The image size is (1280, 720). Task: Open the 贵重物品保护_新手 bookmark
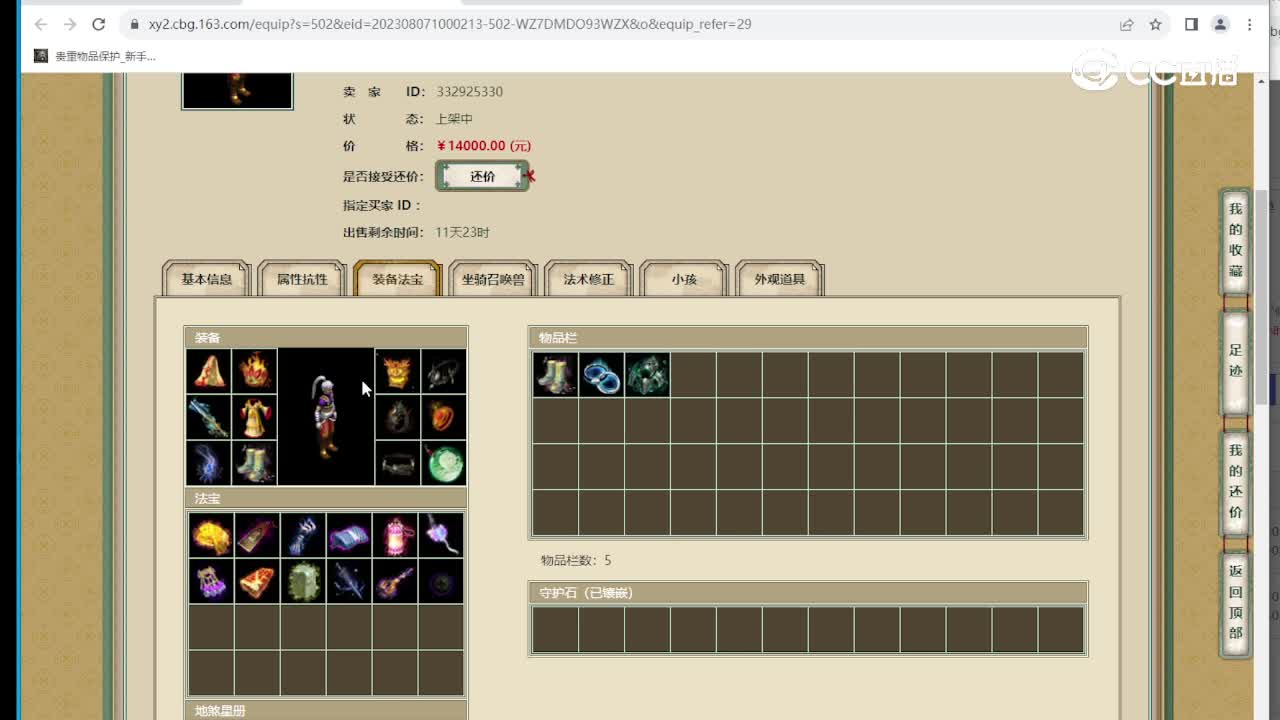click(x=96, y=56)
